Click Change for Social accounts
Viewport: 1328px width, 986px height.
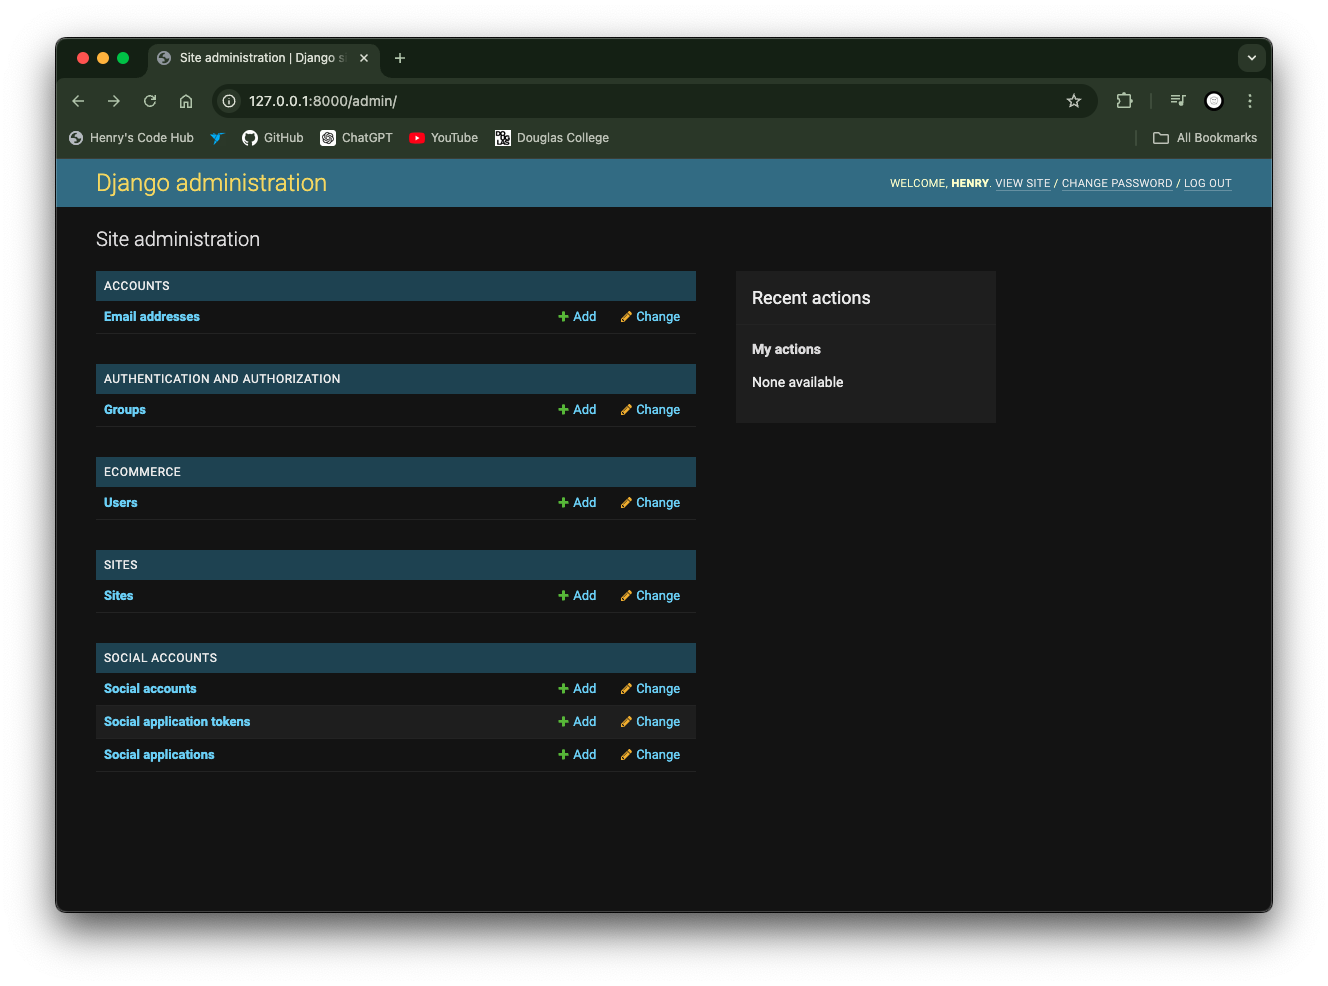click(650, 689)
